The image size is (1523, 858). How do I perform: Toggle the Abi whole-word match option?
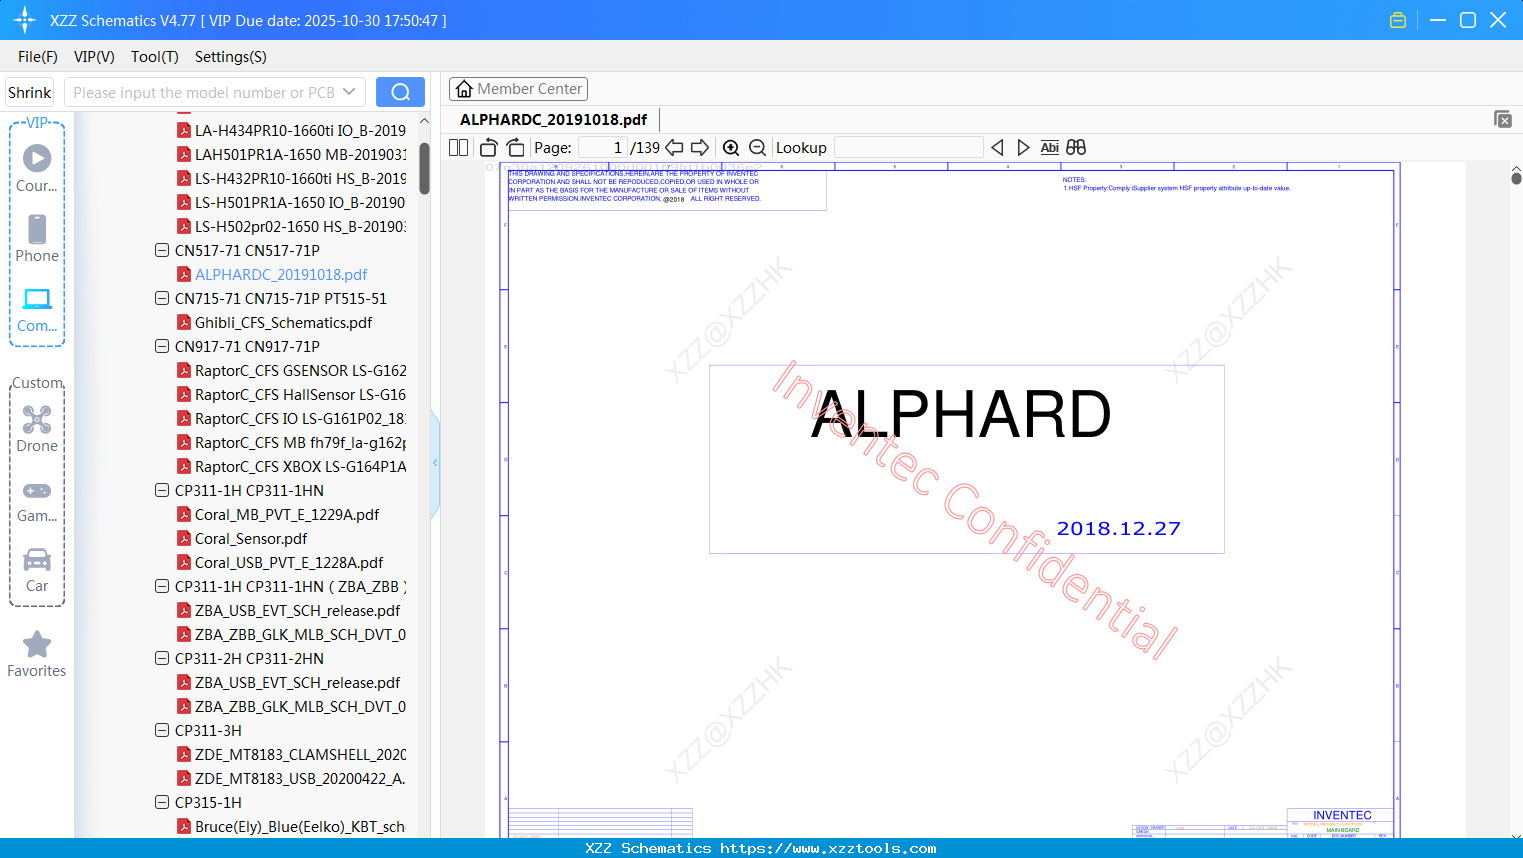[1049, 147]
